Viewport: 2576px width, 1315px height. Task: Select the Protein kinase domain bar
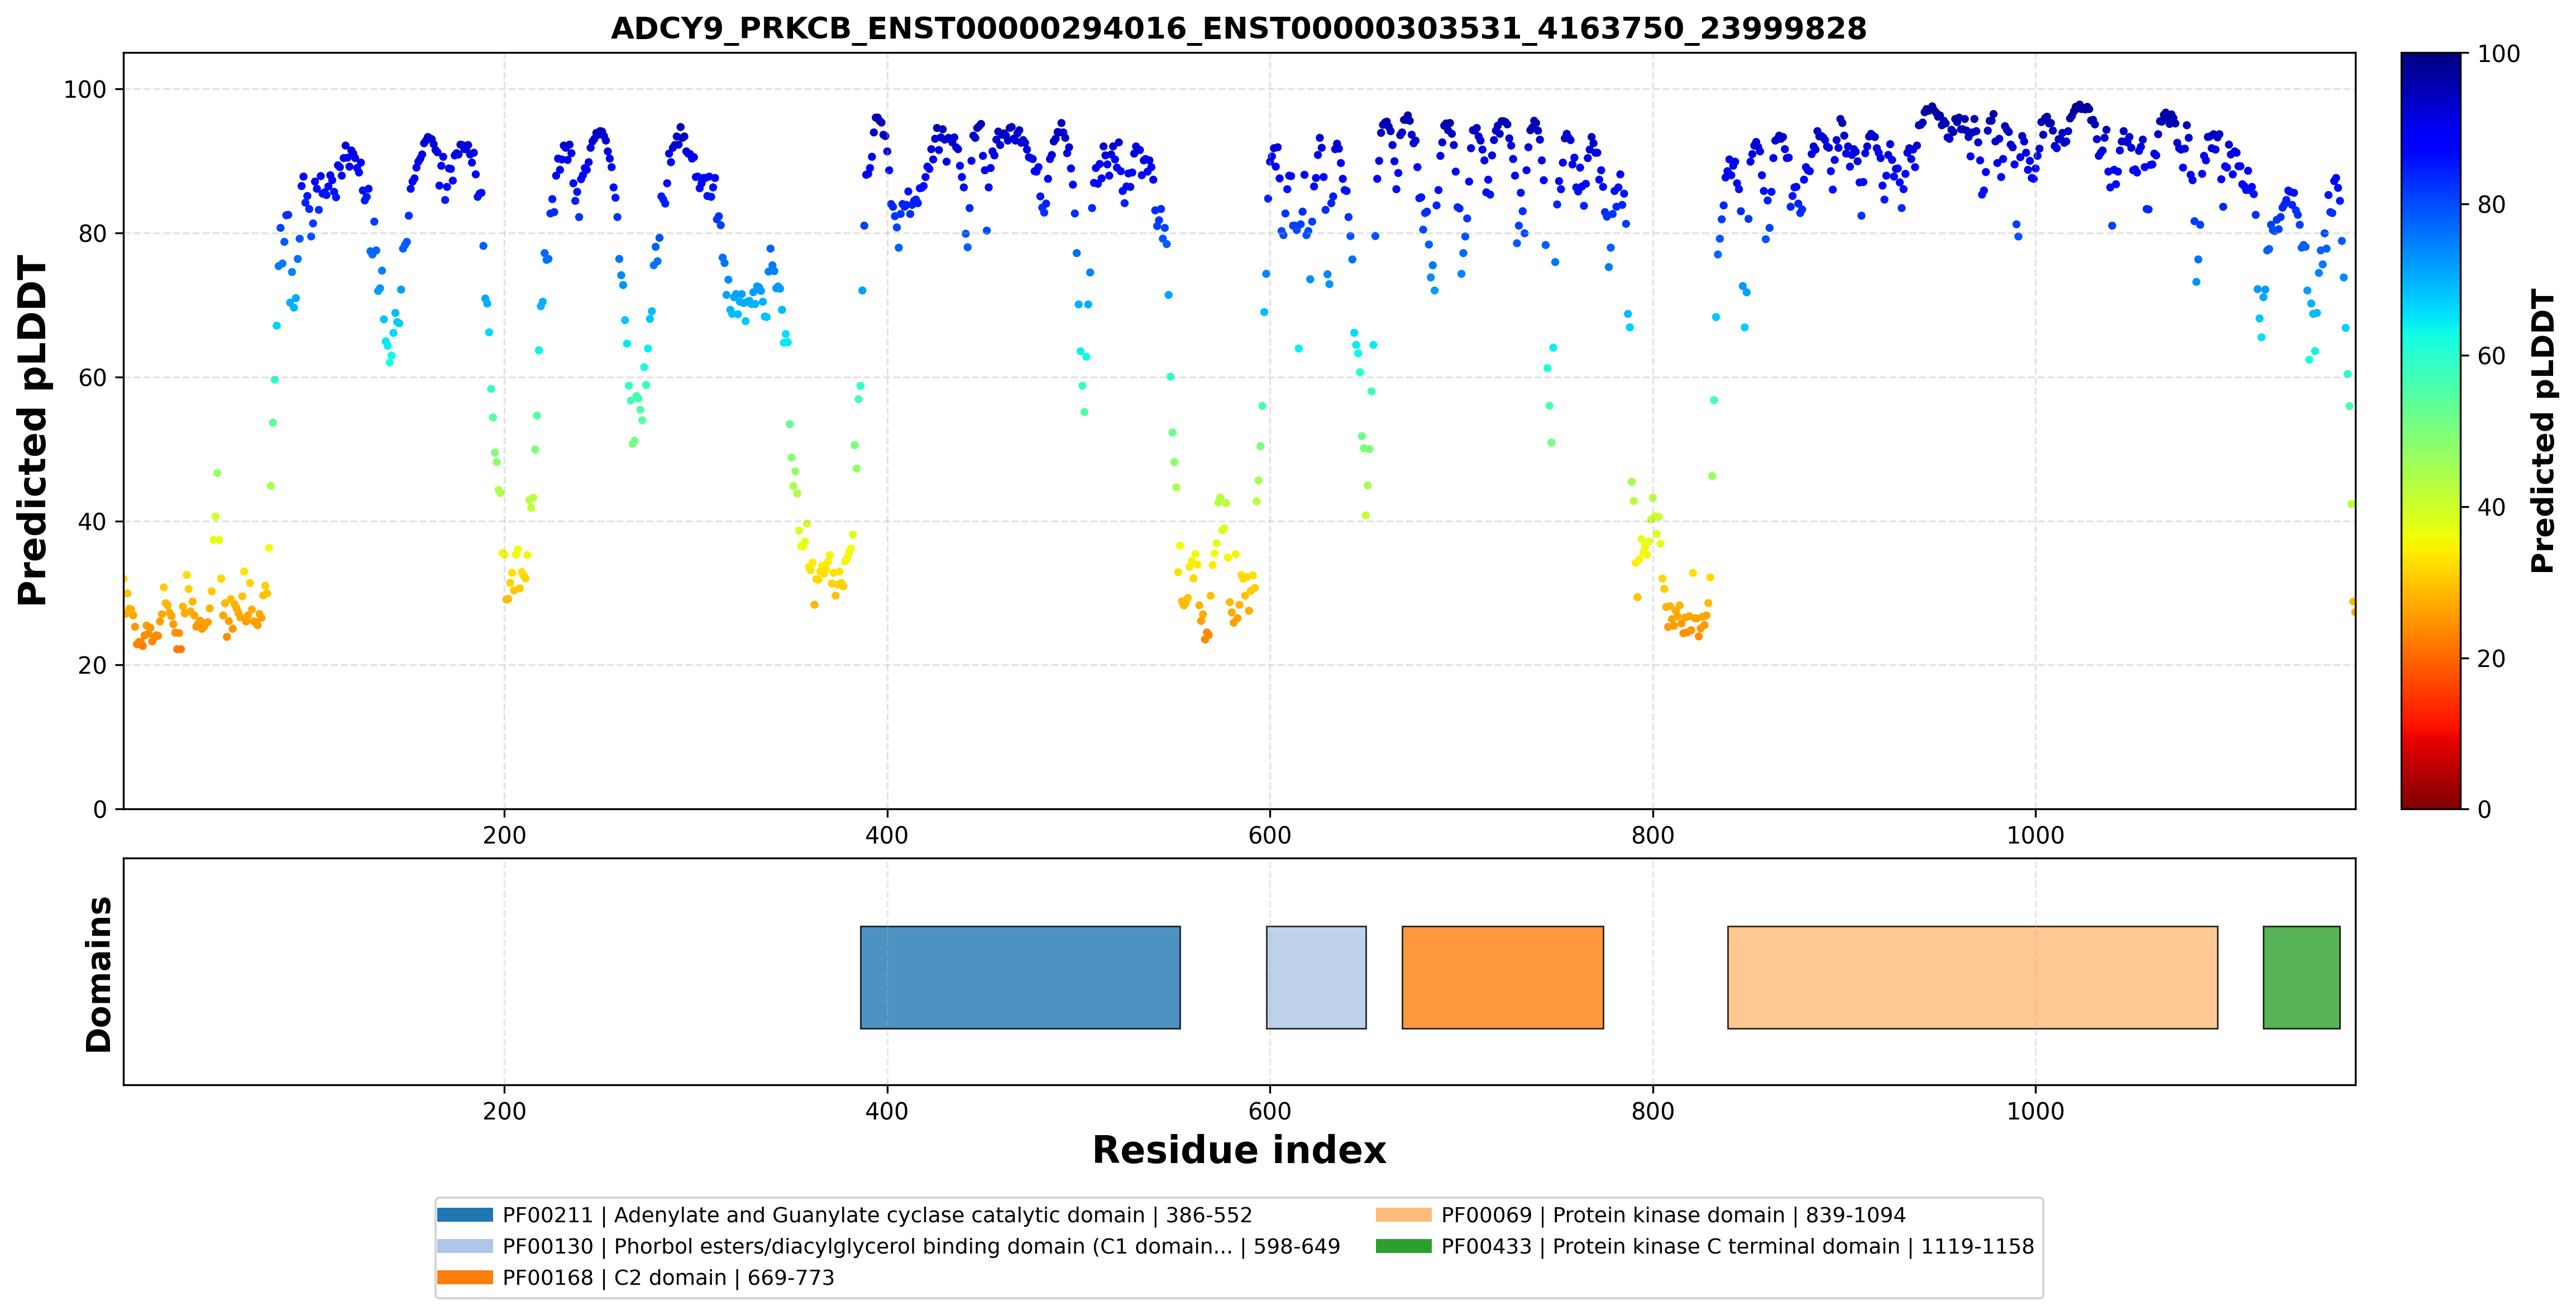pyautogui.click(x=1973, y=977)
